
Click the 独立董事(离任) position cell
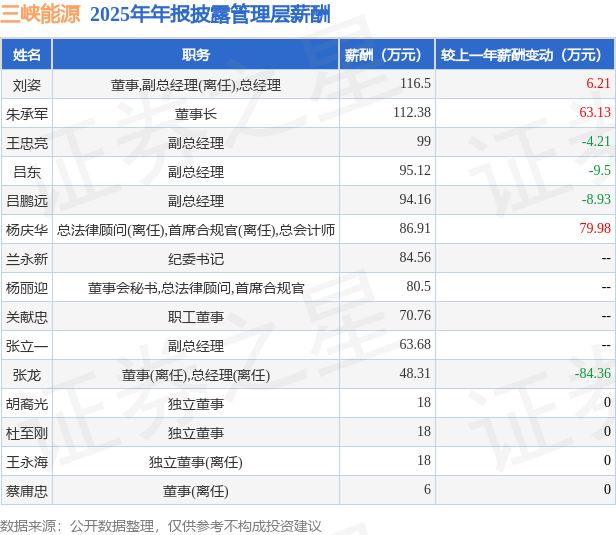point(196,462)
